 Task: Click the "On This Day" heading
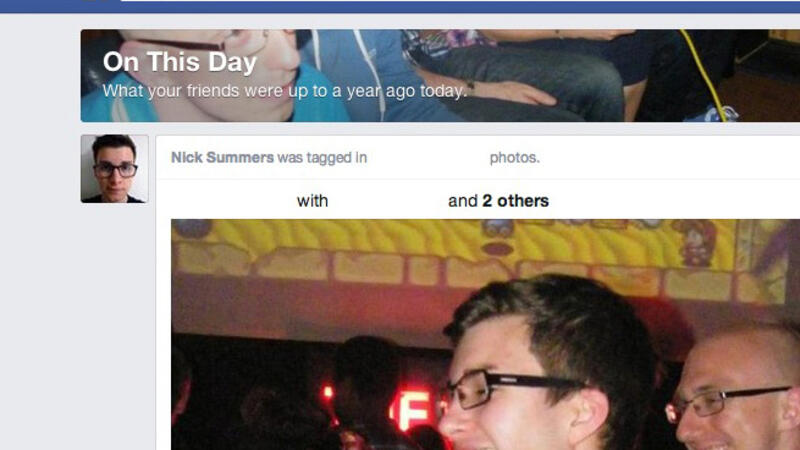[180, 62]
